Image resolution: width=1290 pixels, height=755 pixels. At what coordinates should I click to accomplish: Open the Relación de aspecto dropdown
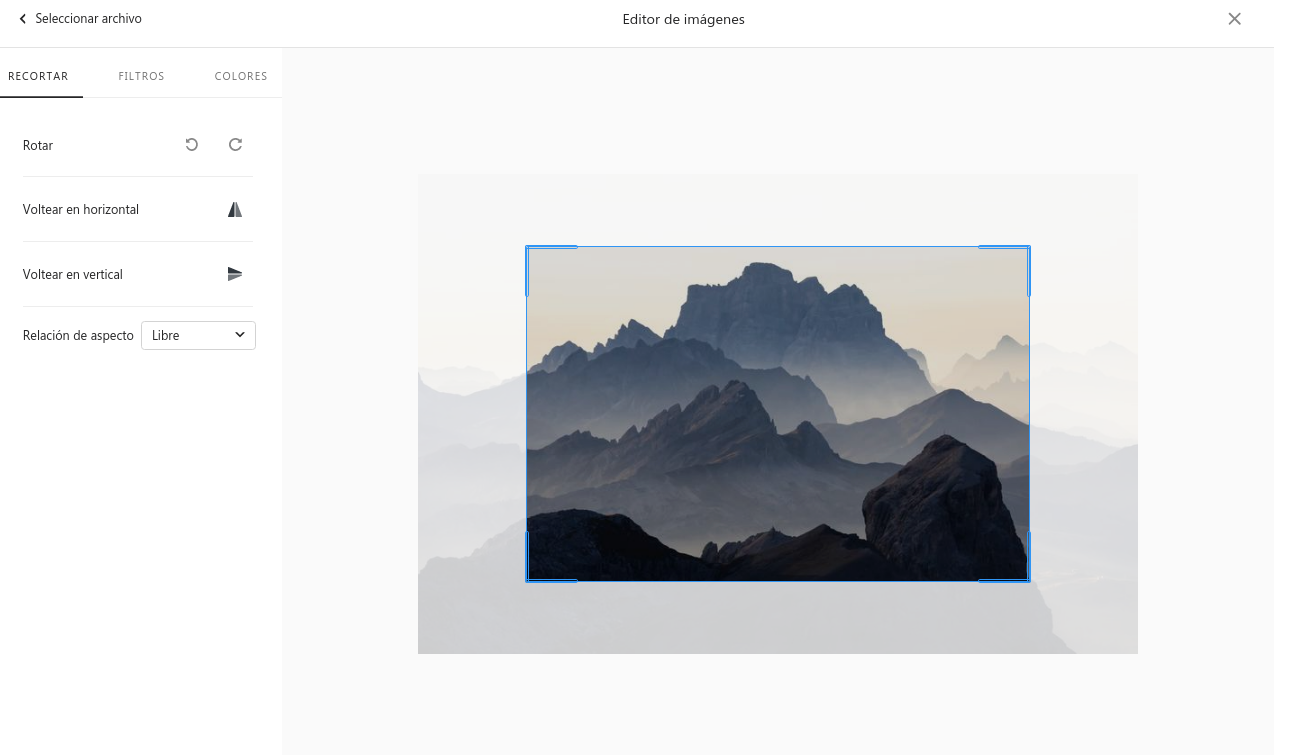[x=198, y=336]
